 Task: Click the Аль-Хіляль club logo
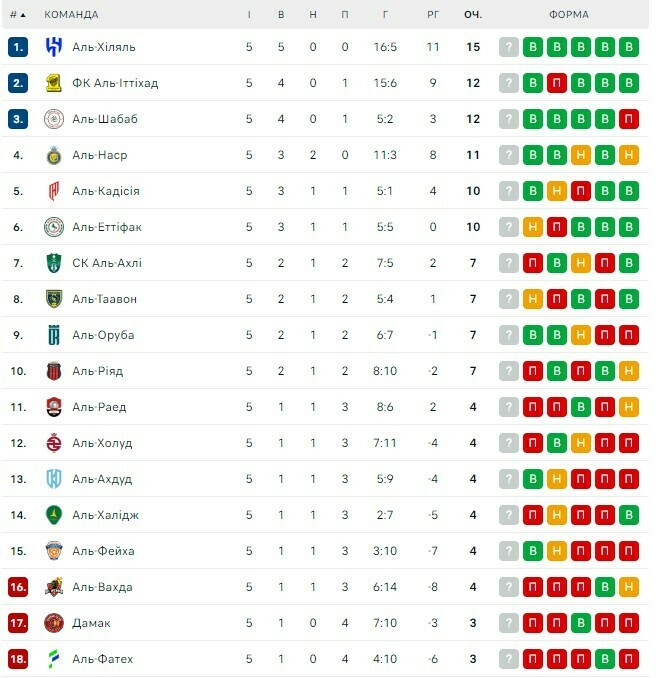click(54, 47)
